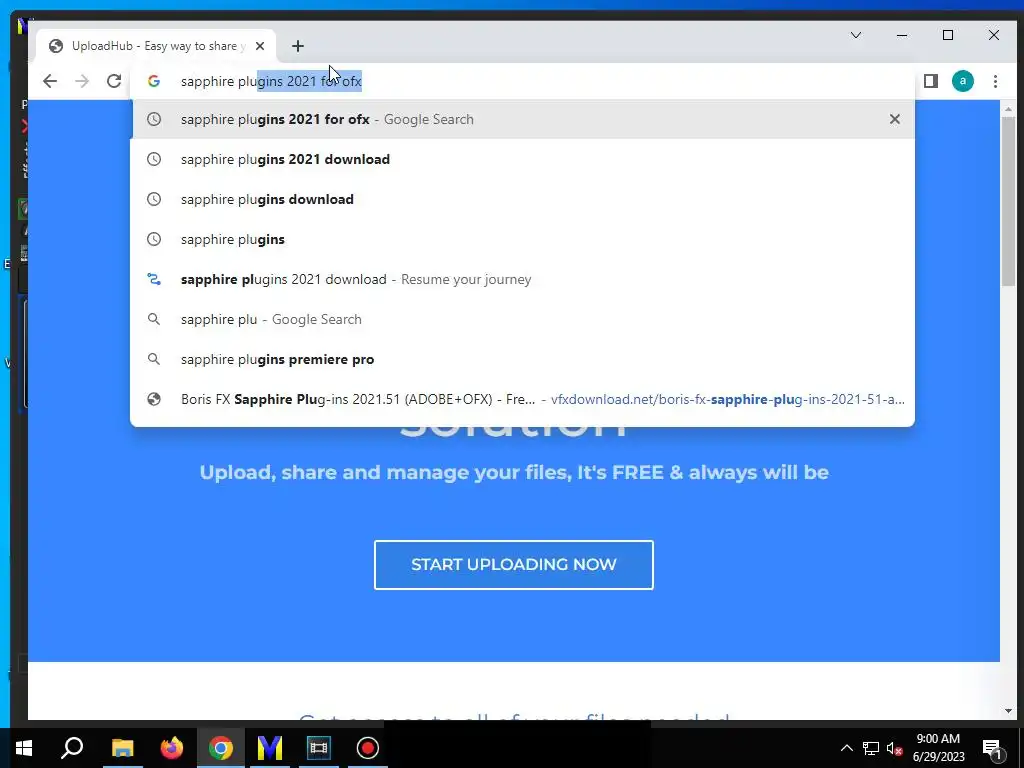Open the tab search chevron
This screenshot has width=1024, height=768.
[x=856, y=35]
